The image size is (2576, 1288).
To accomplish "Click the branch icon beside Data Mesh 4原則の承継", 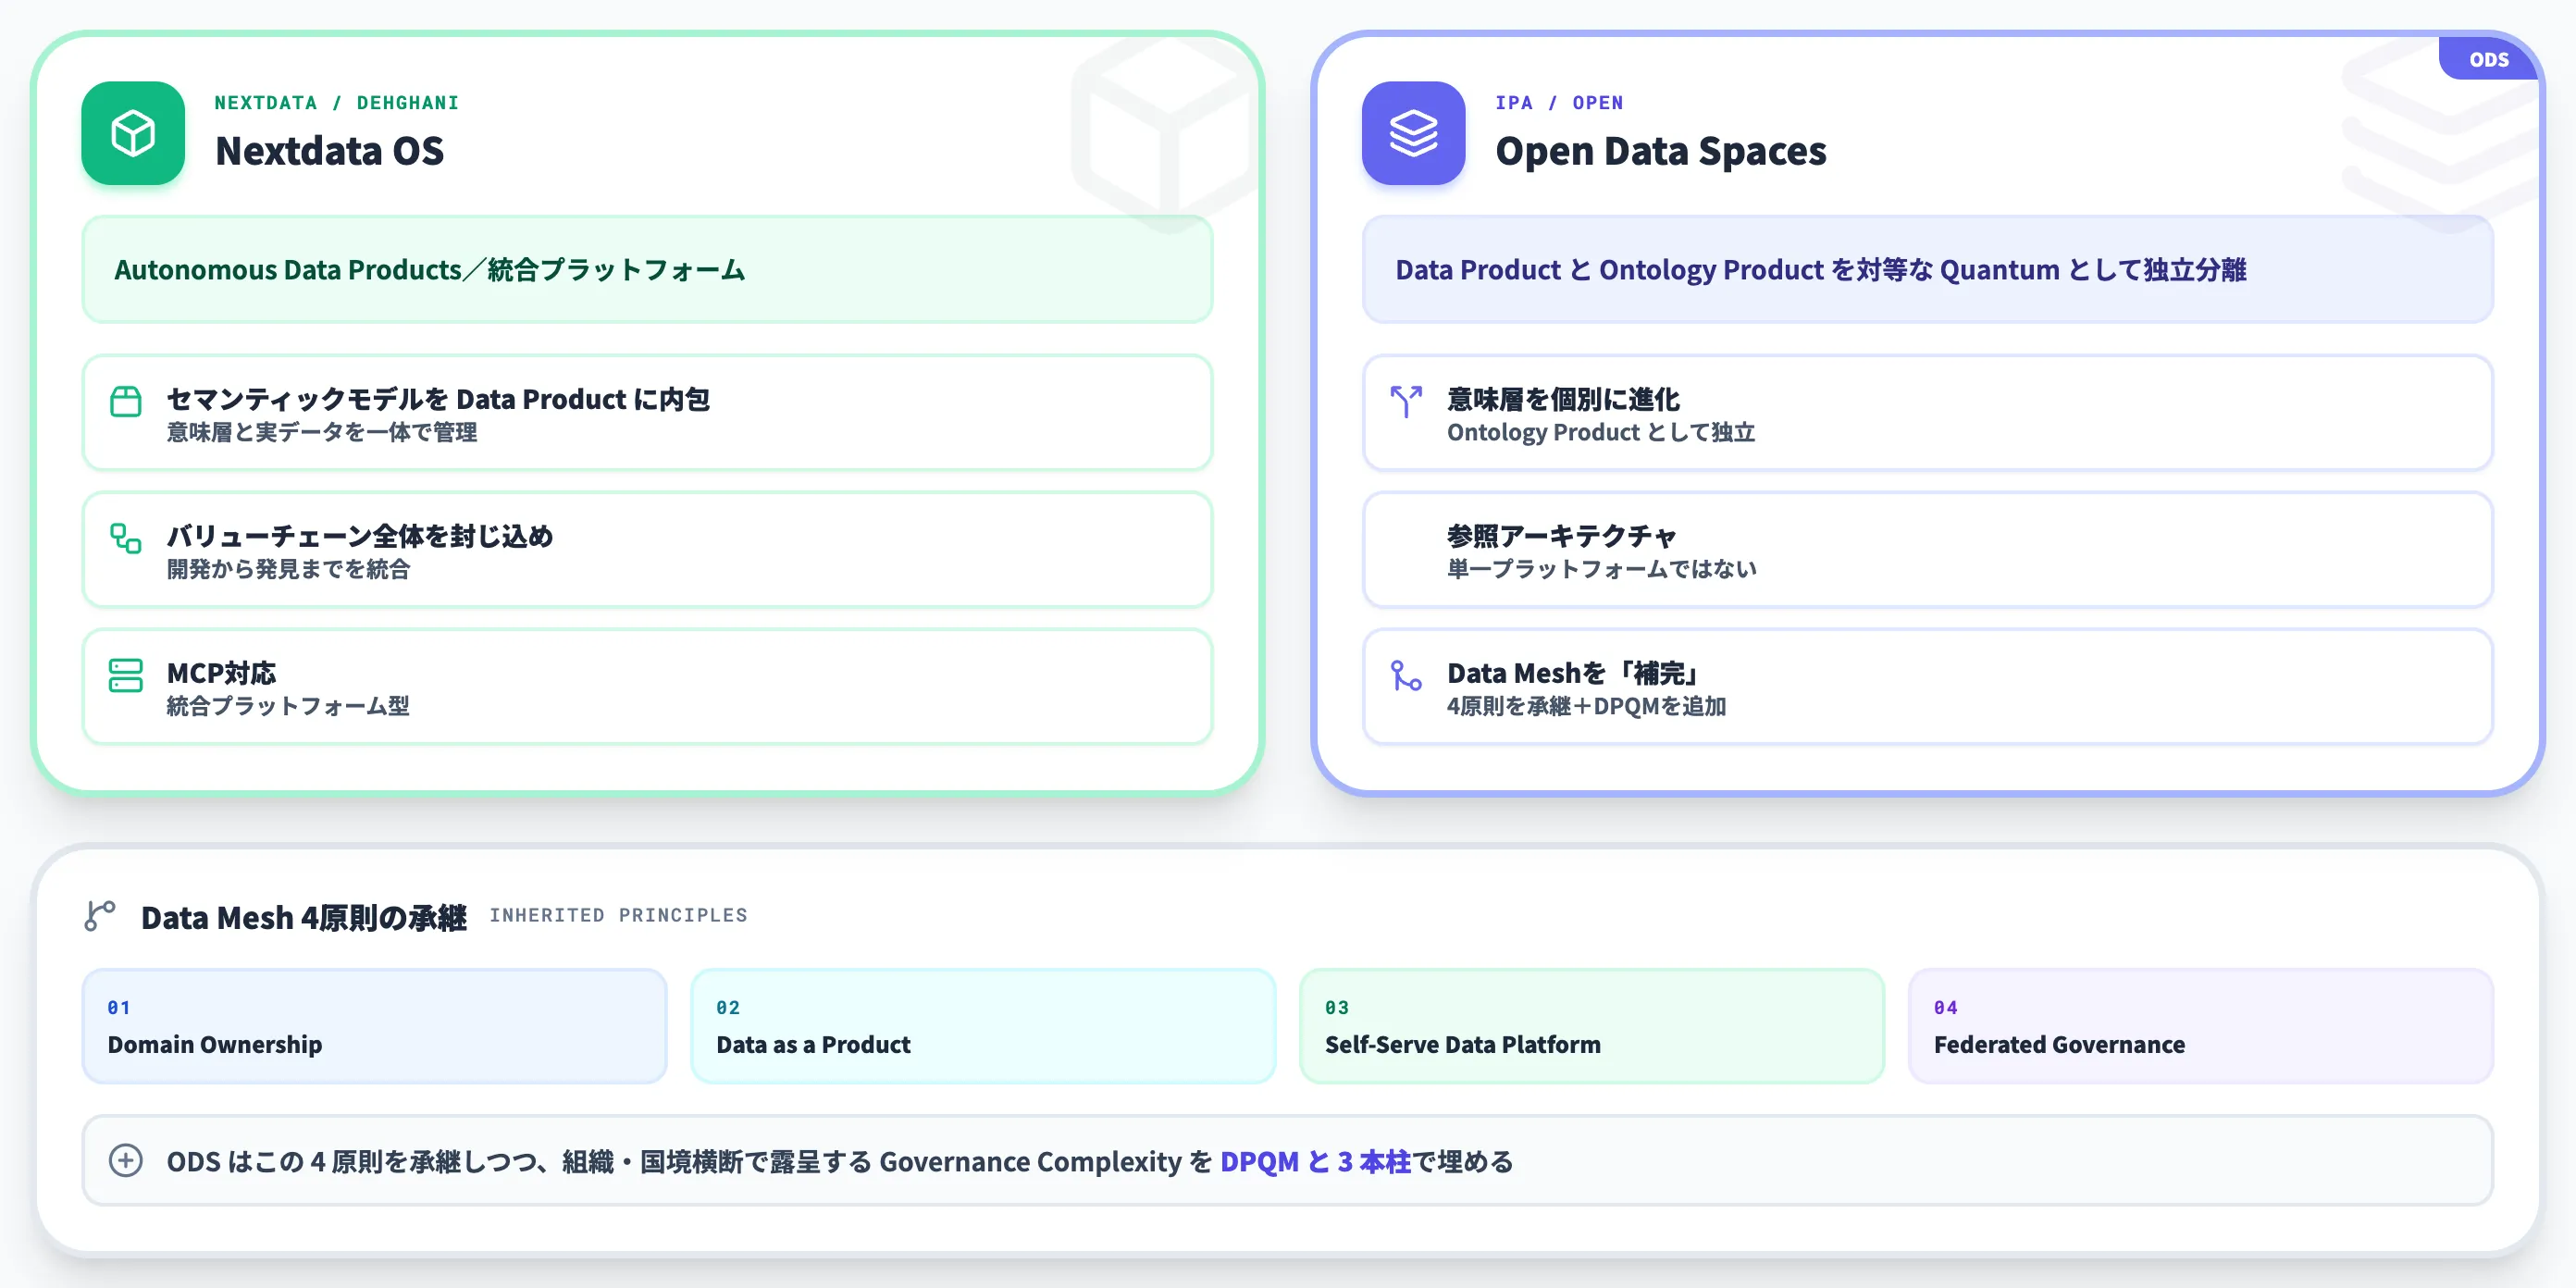I will click(100, 916).
